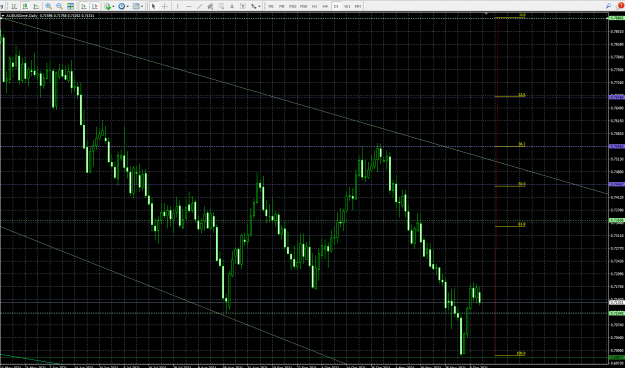Image resolution: width=625 pixels, height=368 pixels.
Task: Select the crosshair tool
Action: tap(164, 6)
